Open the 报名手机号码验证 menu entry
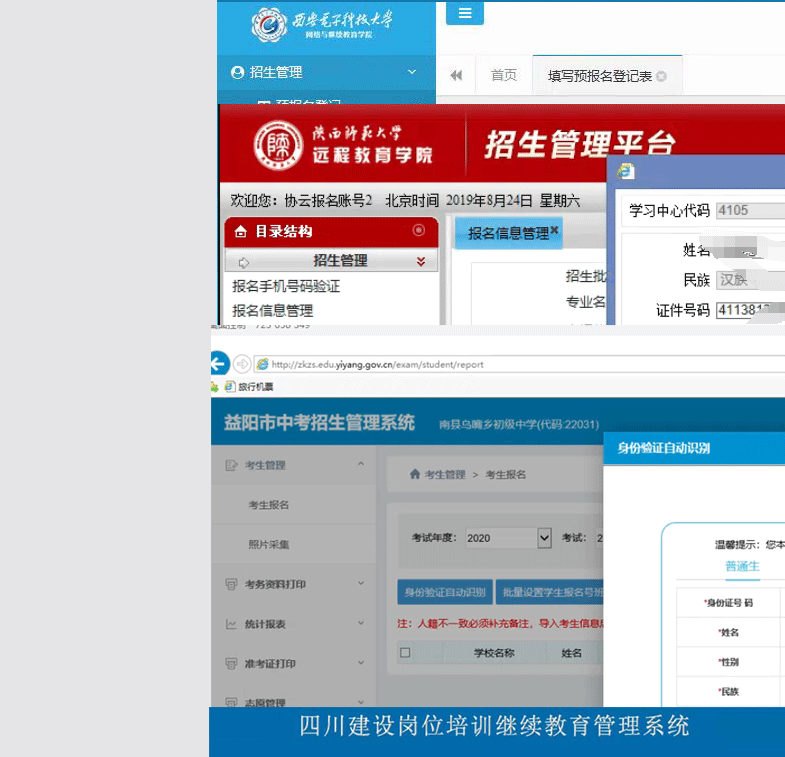785x757 pixels. pyautogui.click(x=286, y=286)
